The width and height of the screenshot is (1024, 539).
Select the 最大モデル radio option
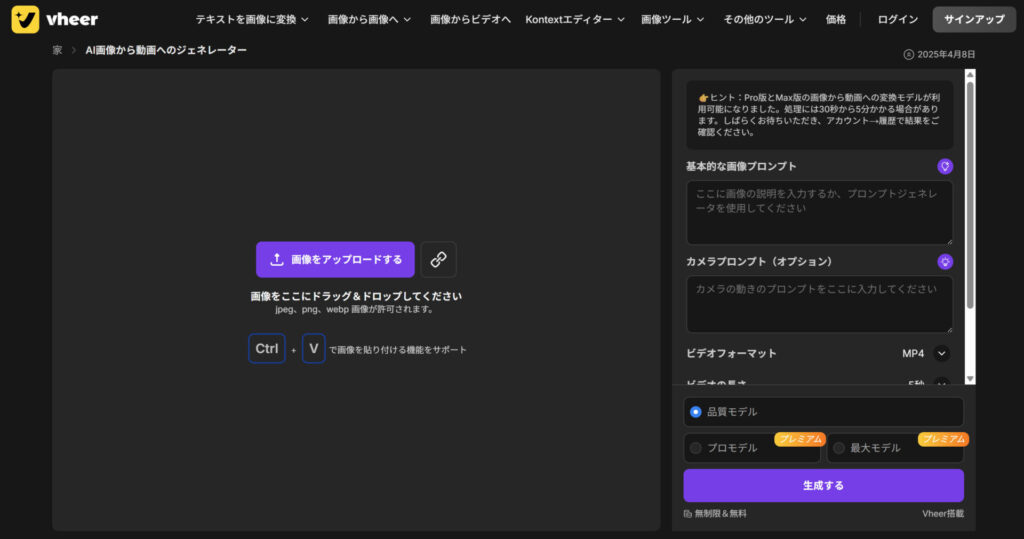pos(839,448)
